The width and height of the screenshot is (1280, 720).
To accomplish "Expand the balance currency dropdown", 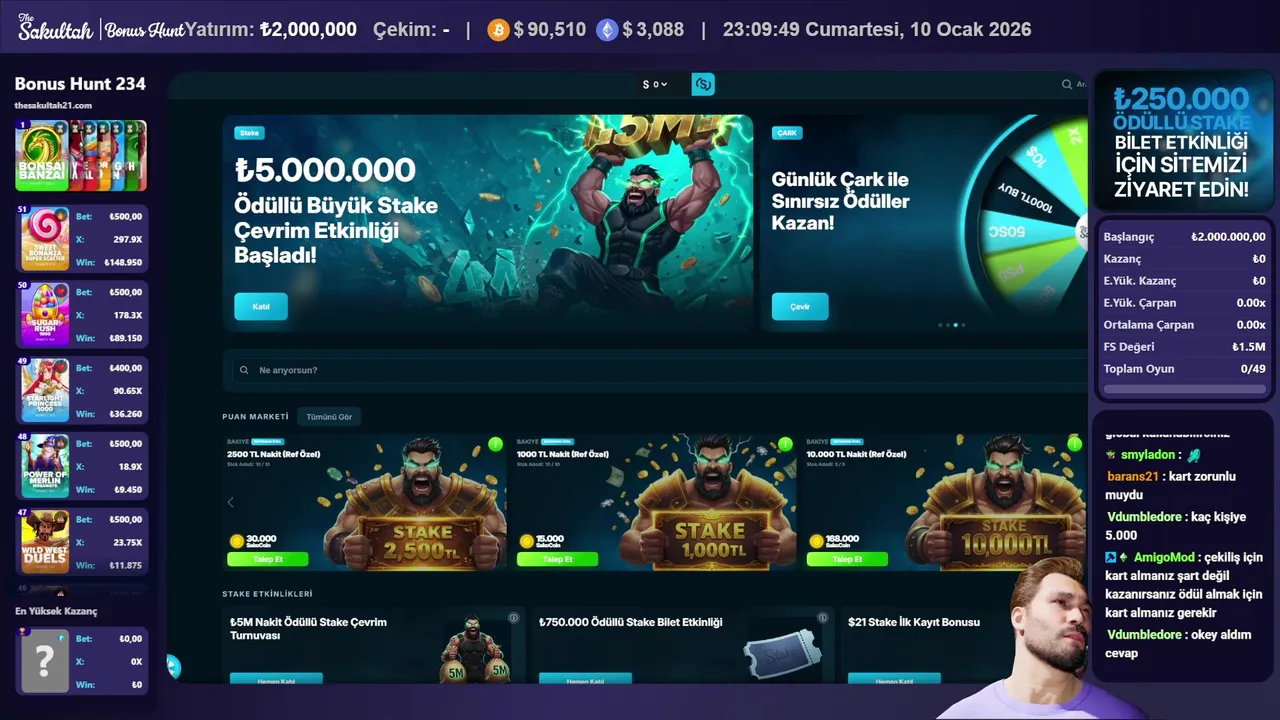I will pyautogui.click(x=655, y=84).
